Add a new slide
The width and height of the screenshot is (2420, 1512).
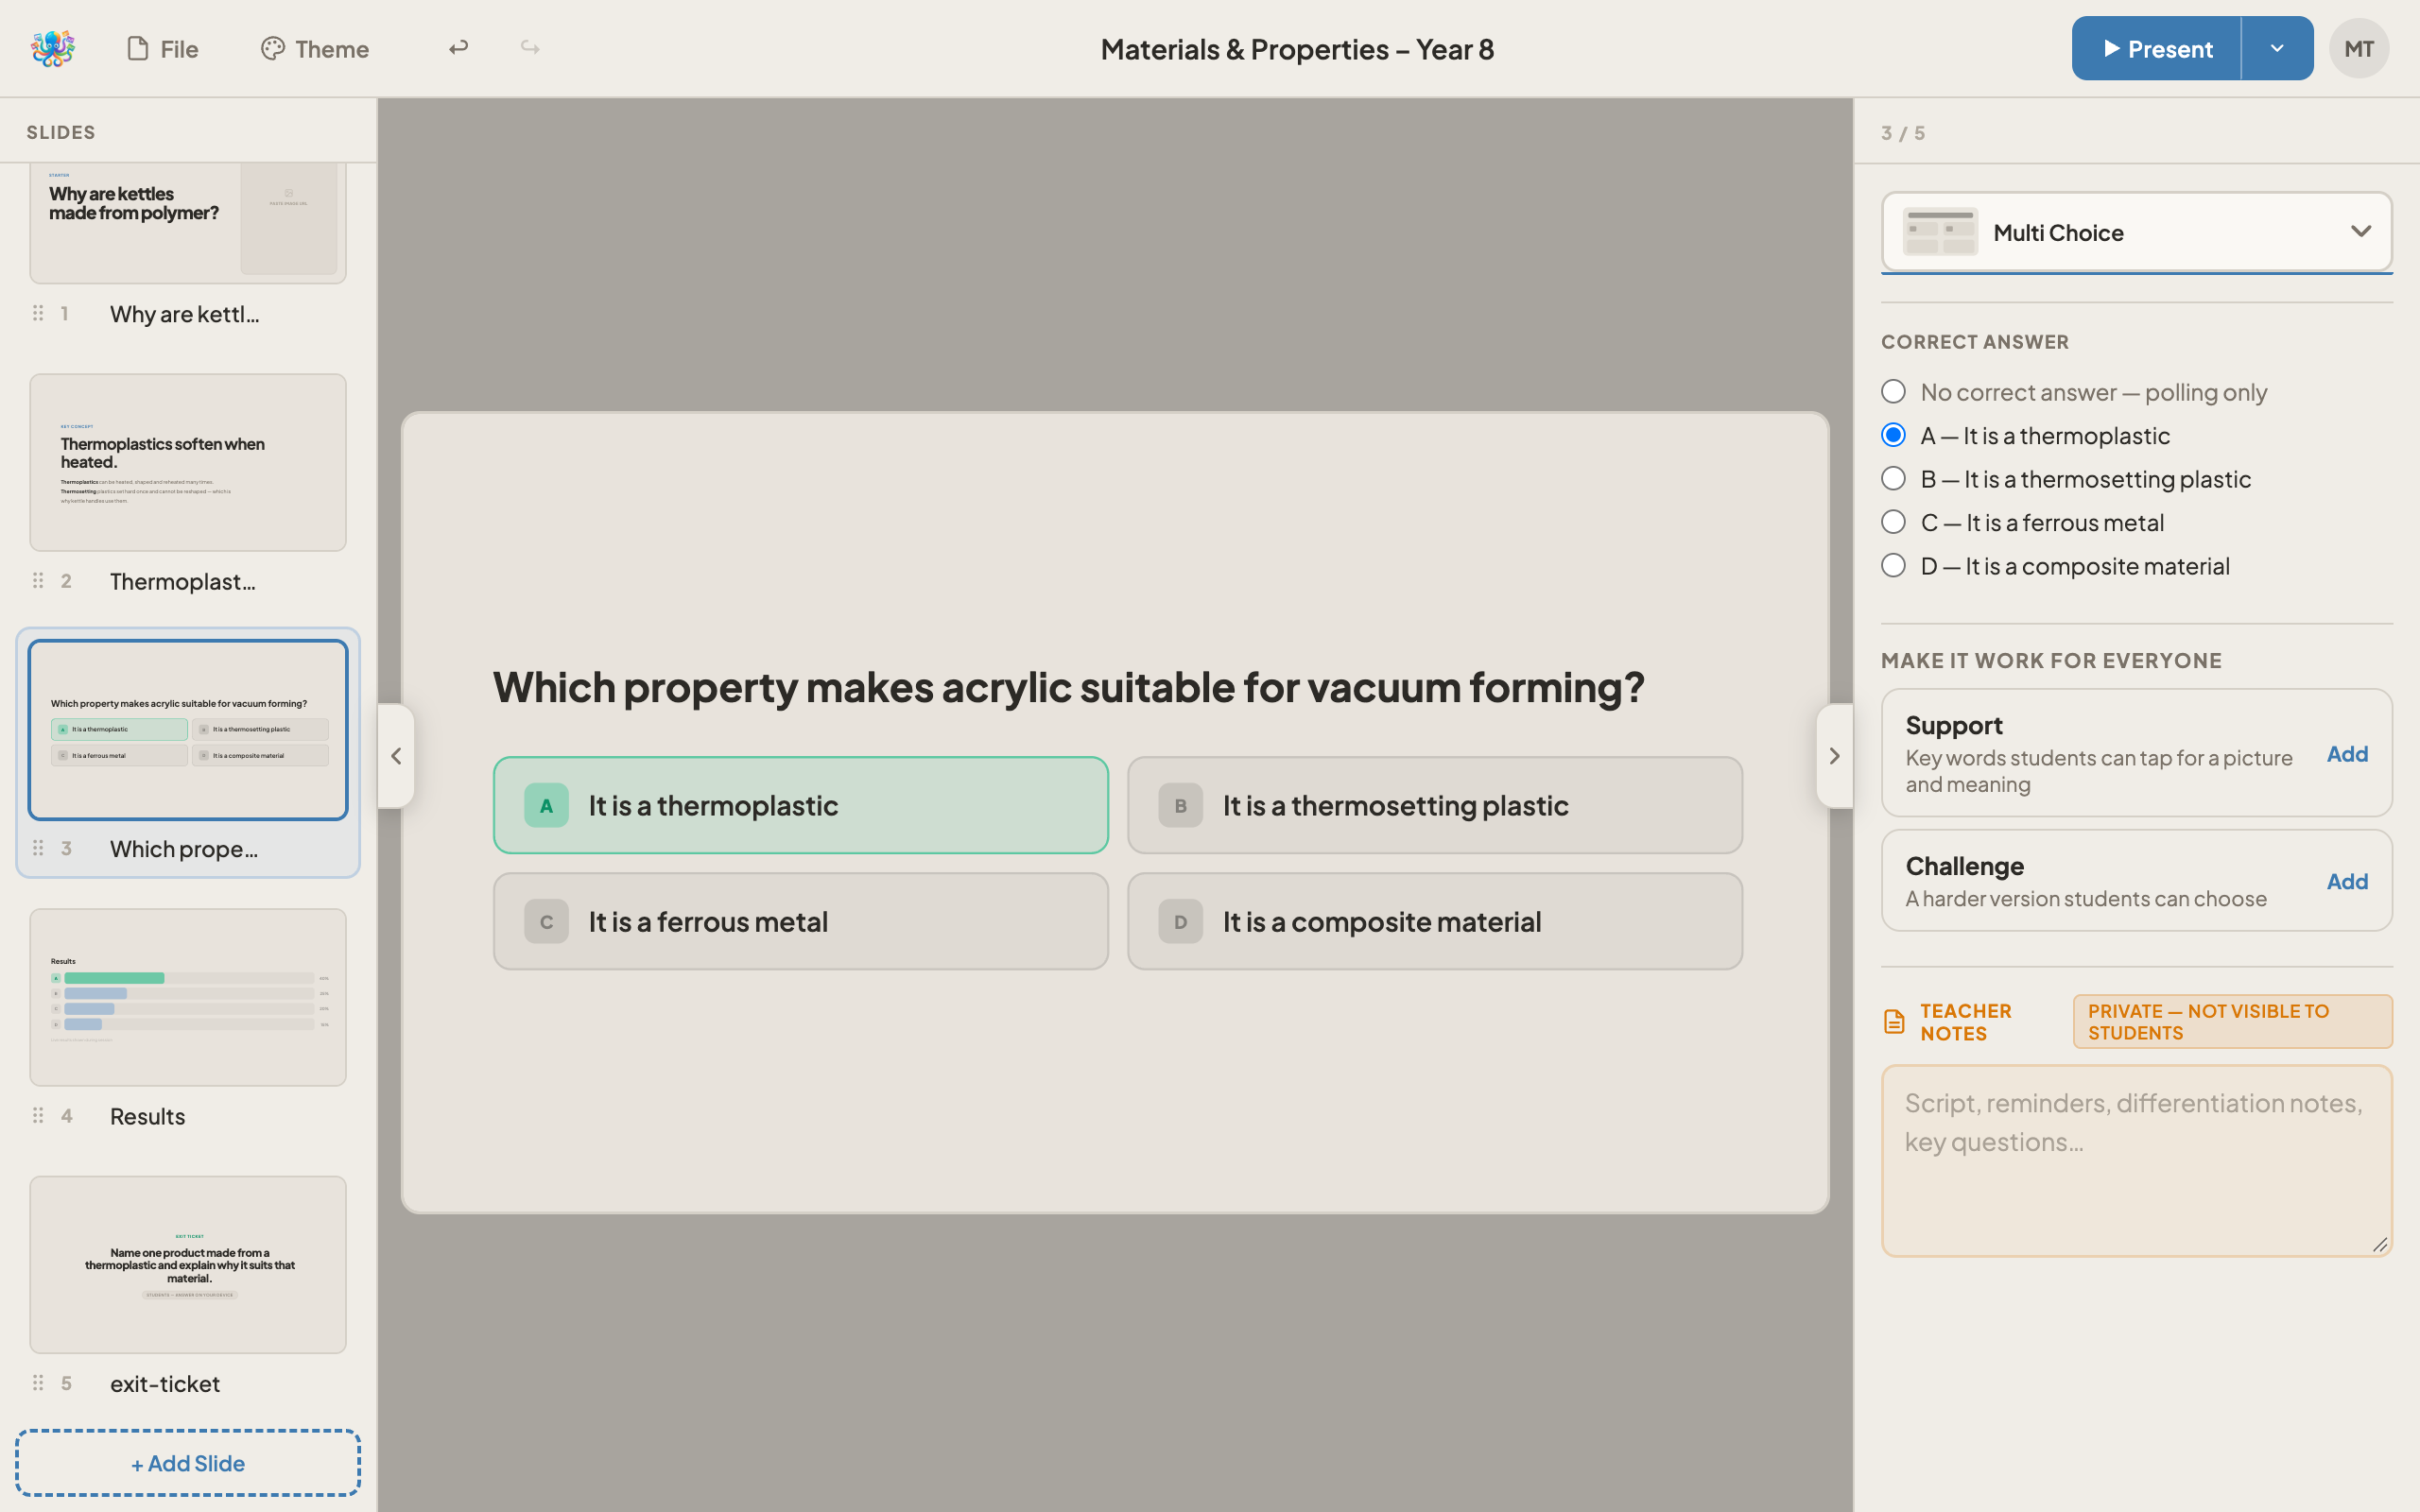click(x=188, y=1463)
